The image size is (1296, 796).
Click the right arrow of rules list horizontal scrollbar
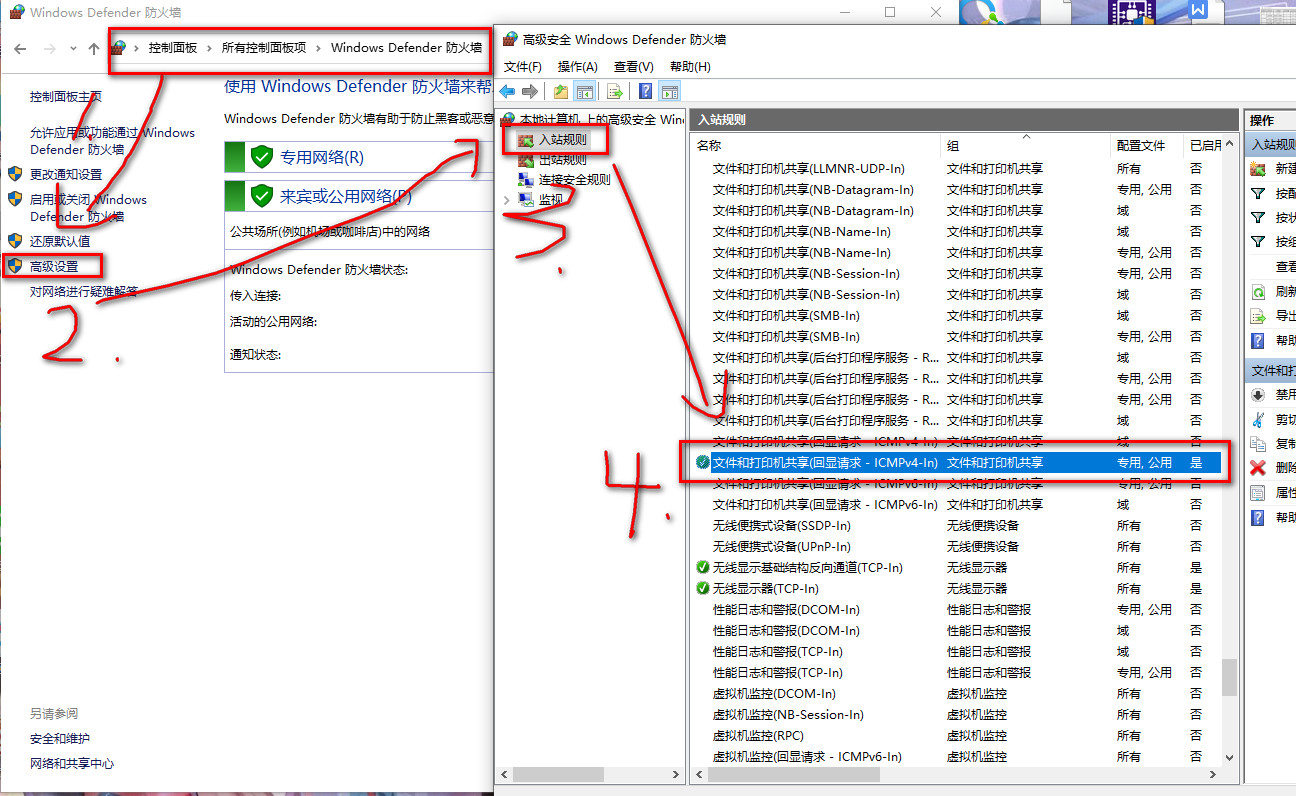(x=1213, y=775)
